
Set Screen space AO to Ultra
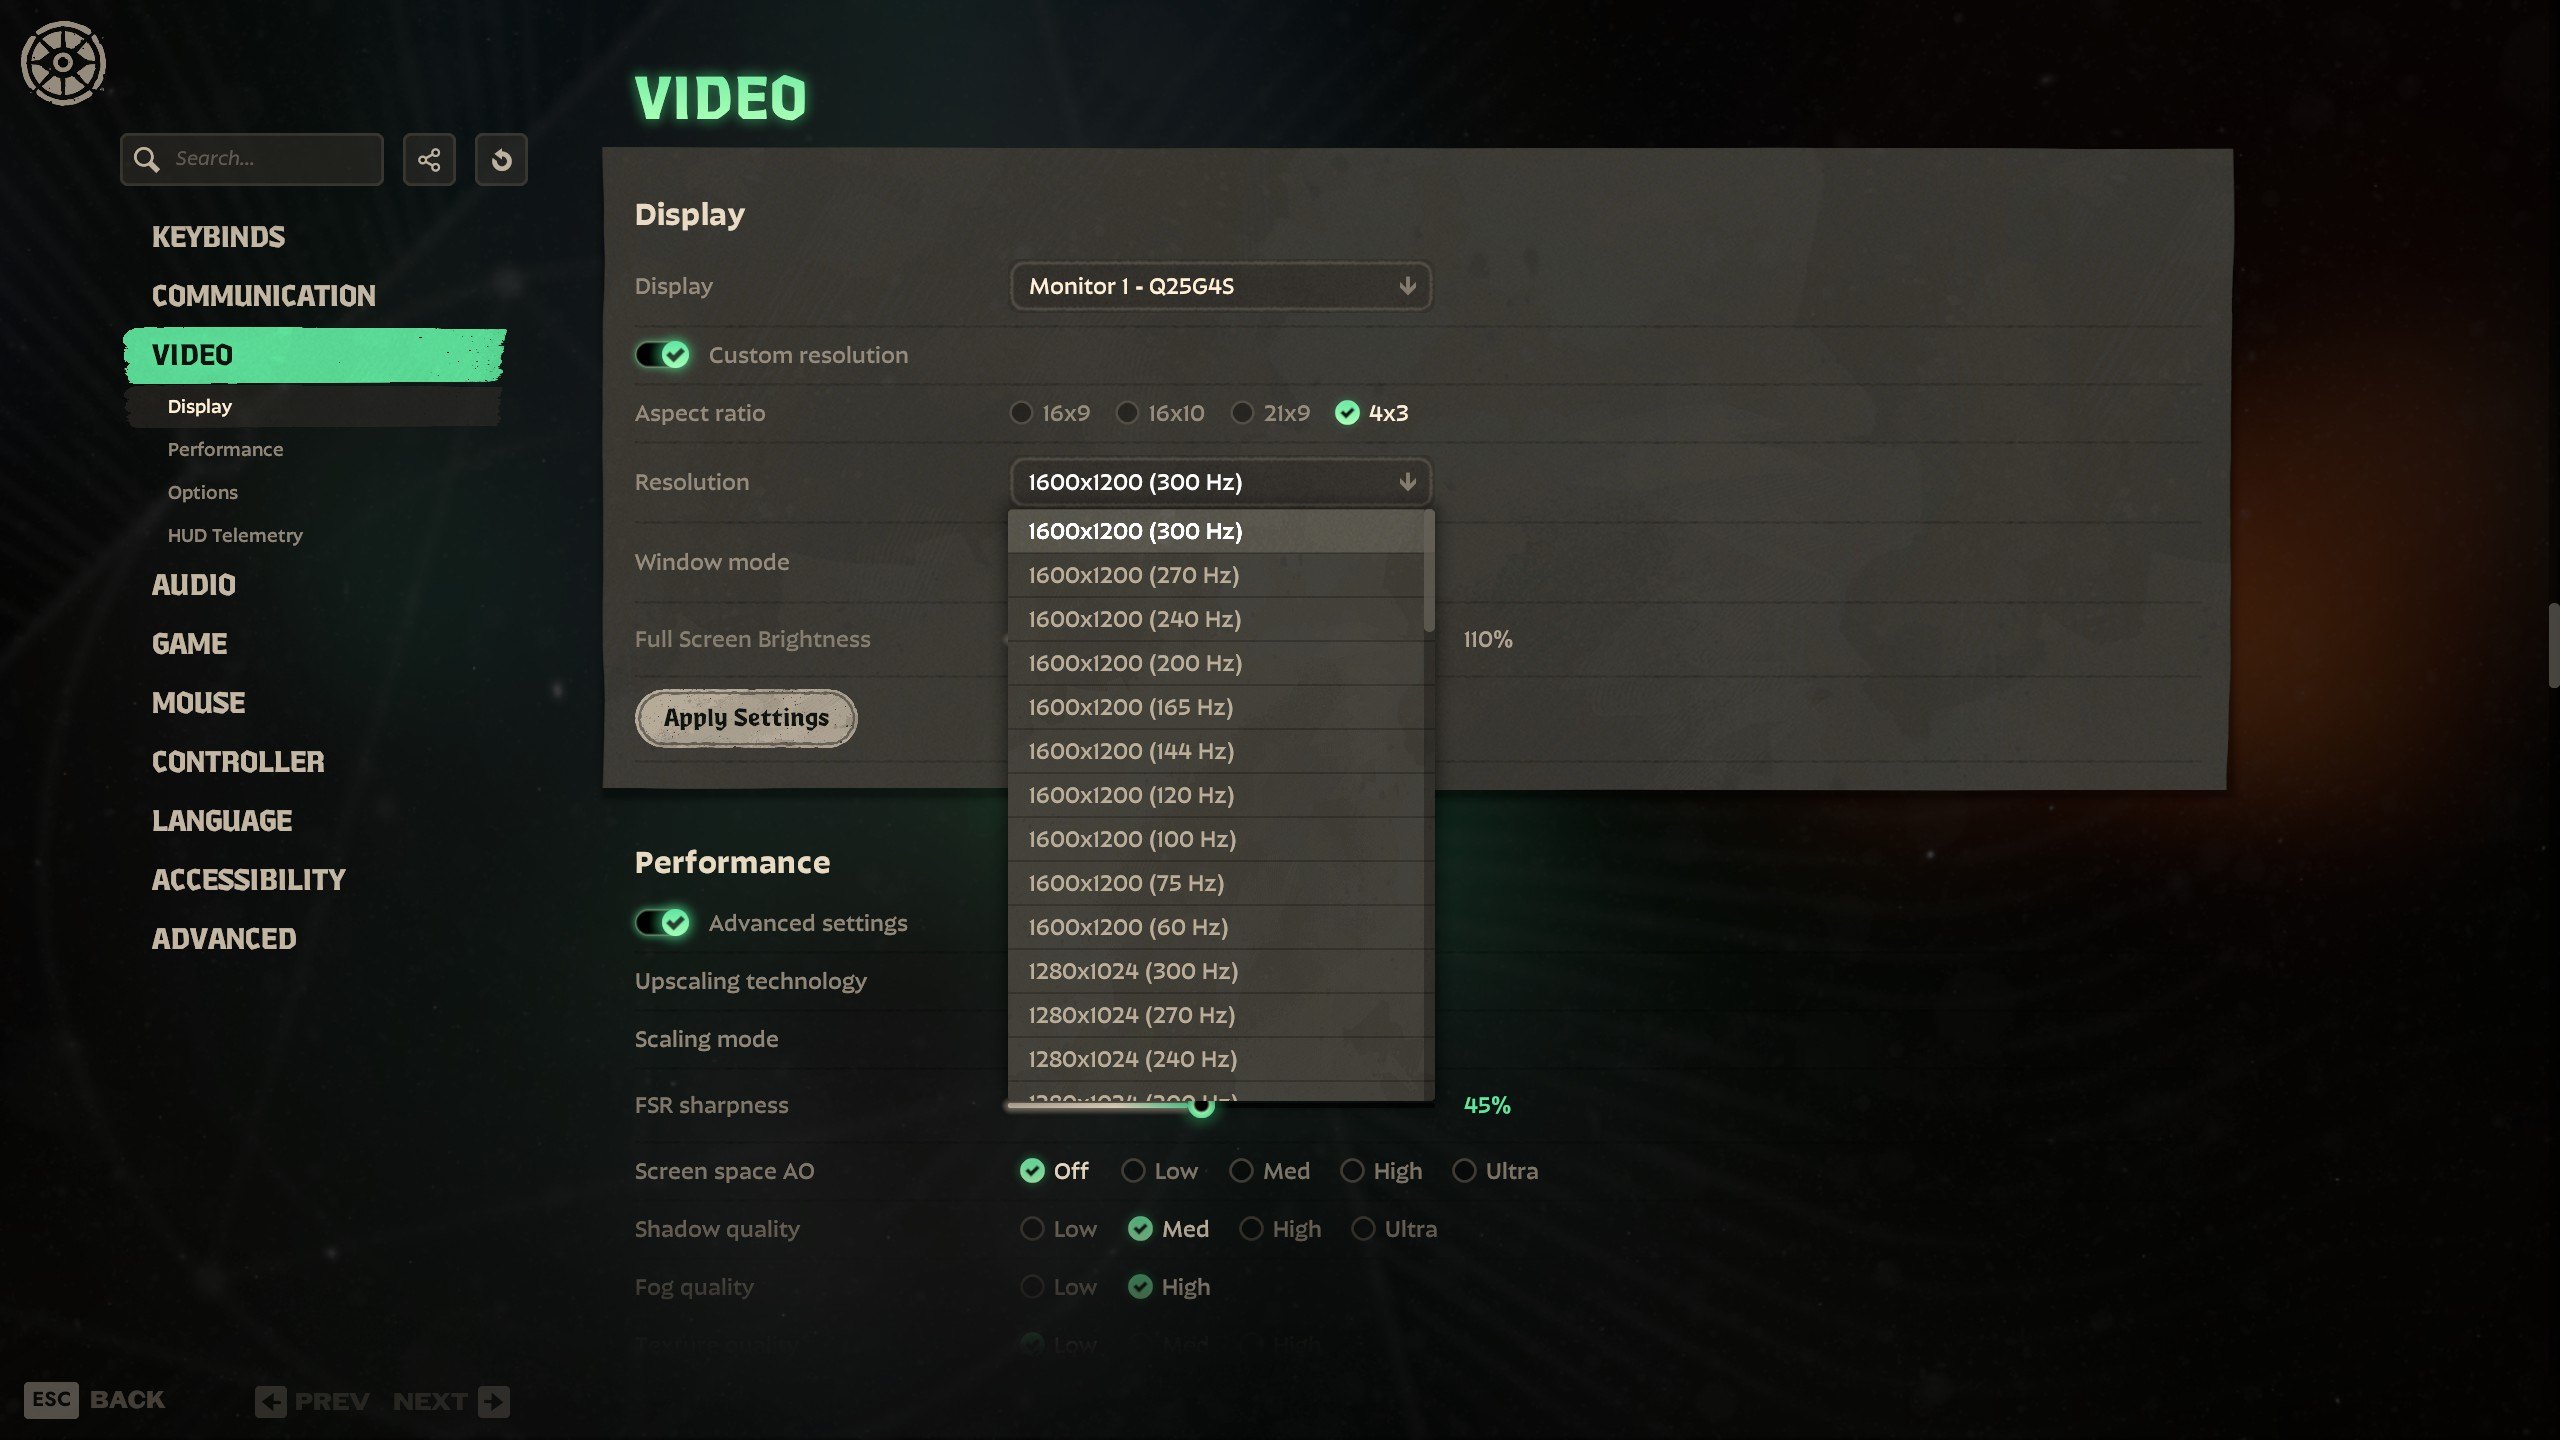coord(1495,1171)
